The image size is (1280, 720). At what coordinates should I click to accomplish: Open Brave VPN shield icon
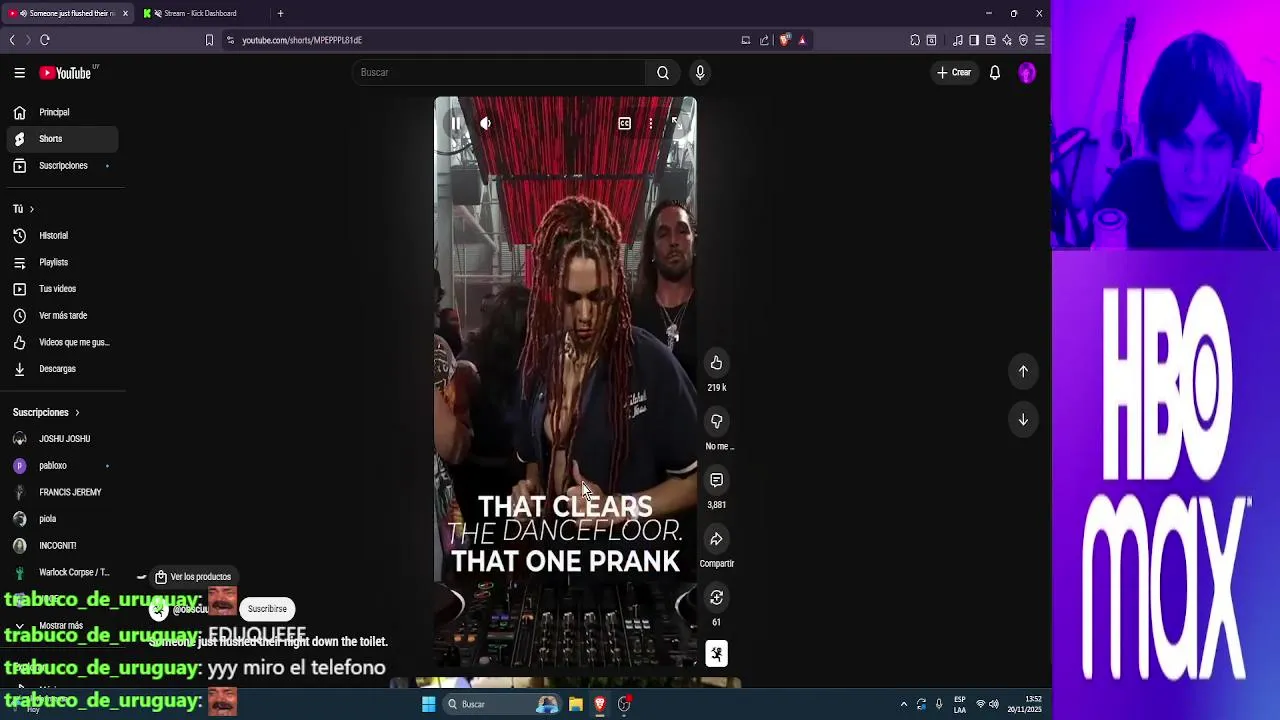1023,40
